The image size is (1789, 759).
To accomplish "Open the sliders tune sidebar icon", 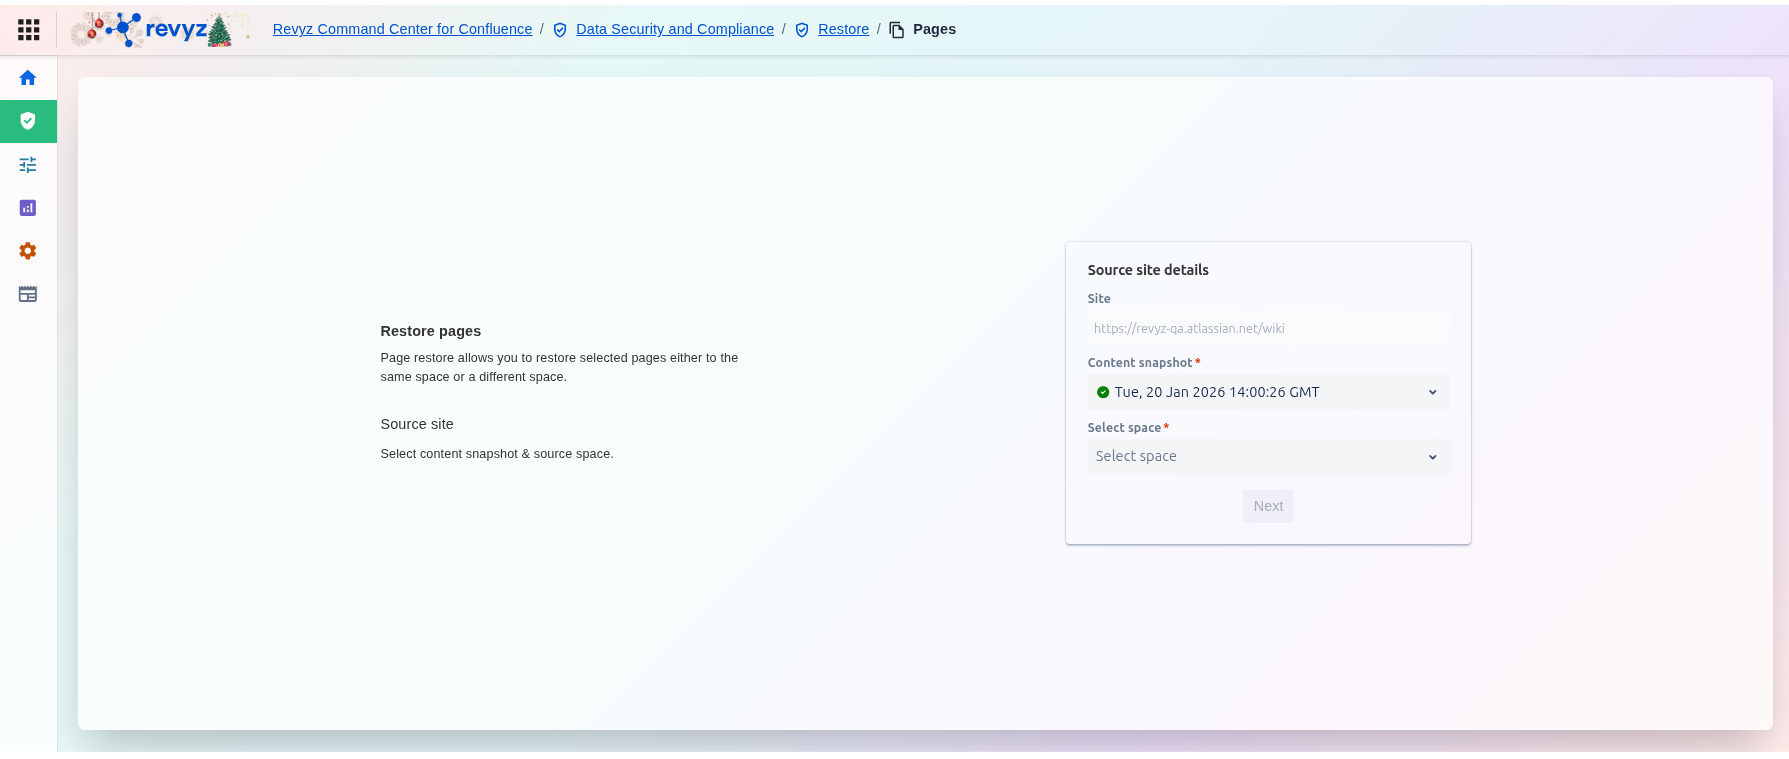I will tap(28, 165).
